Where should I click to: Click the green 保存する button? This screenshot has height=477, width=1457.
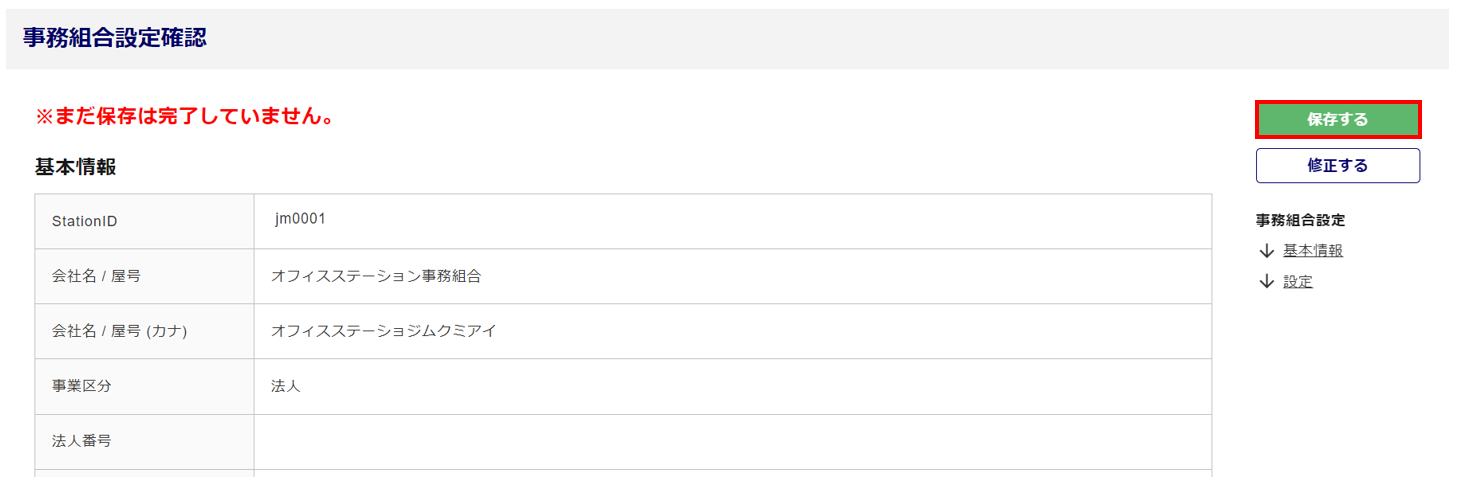click(1337, 120)
